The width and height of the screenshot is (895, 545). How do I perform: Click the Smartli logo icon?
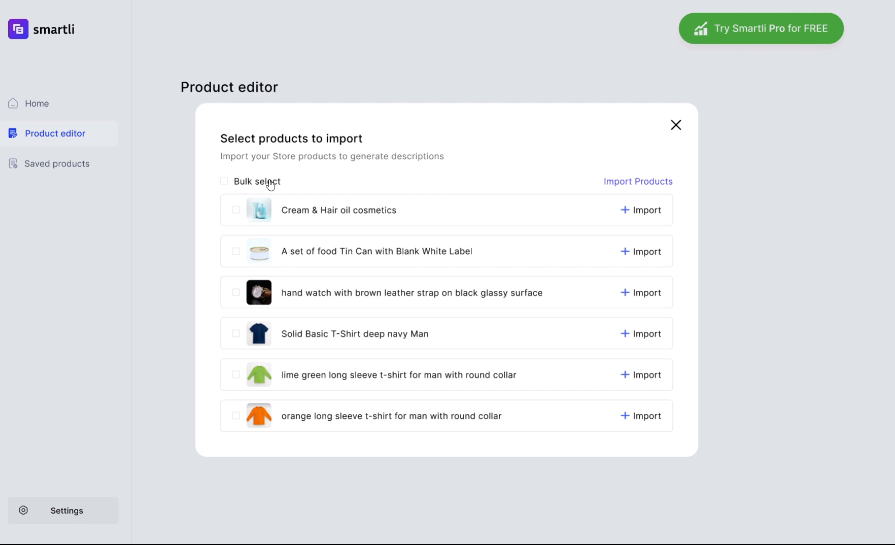[18, 29]
